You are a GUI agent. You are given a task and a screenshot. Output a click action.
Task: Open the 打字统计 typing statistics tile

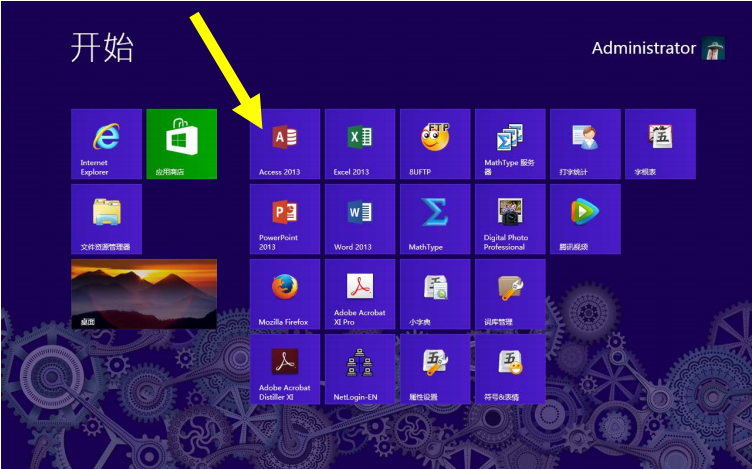pos(585,144)
